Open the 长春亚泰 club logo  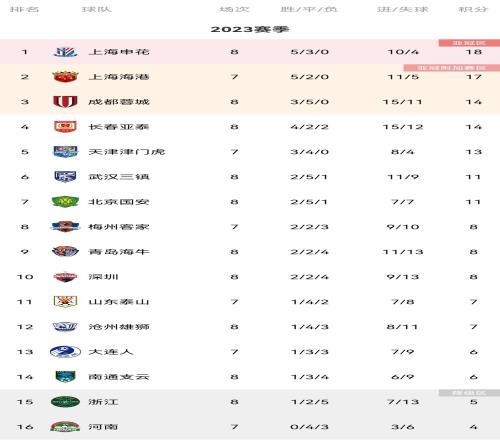[x=65, y=127]
